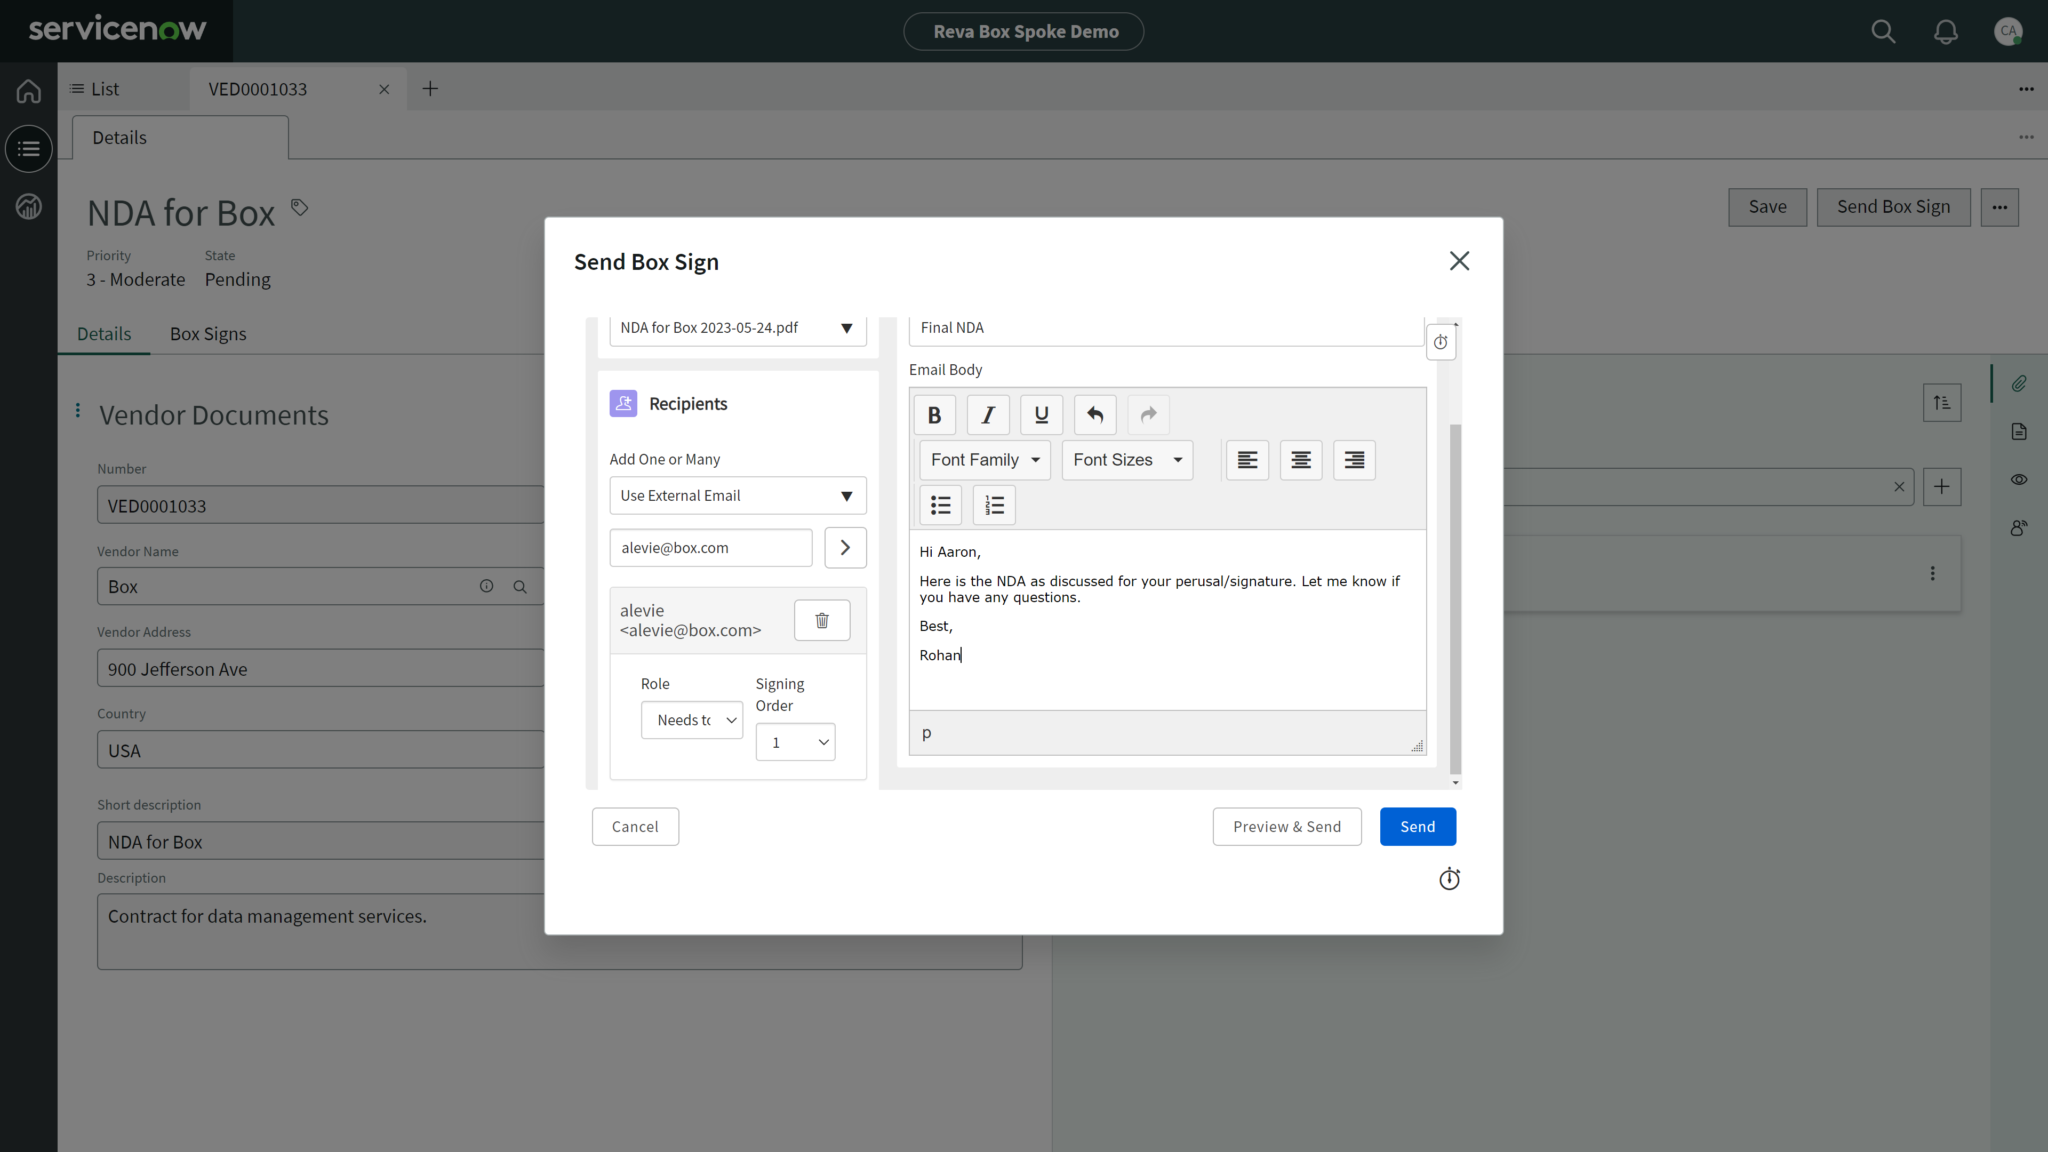Align email text right
The height and width of the screenshot is (1152, 2048).
(1354, 460)
